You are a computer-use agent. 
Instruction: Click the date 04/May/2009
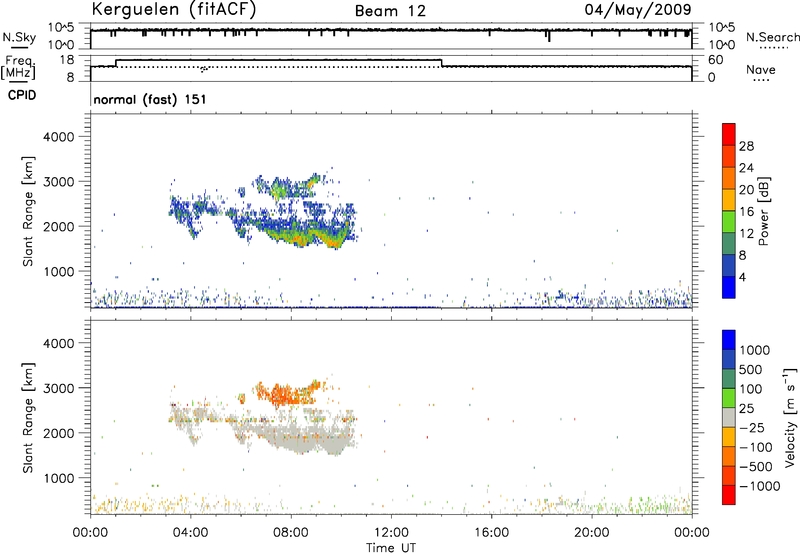(638, 9)
